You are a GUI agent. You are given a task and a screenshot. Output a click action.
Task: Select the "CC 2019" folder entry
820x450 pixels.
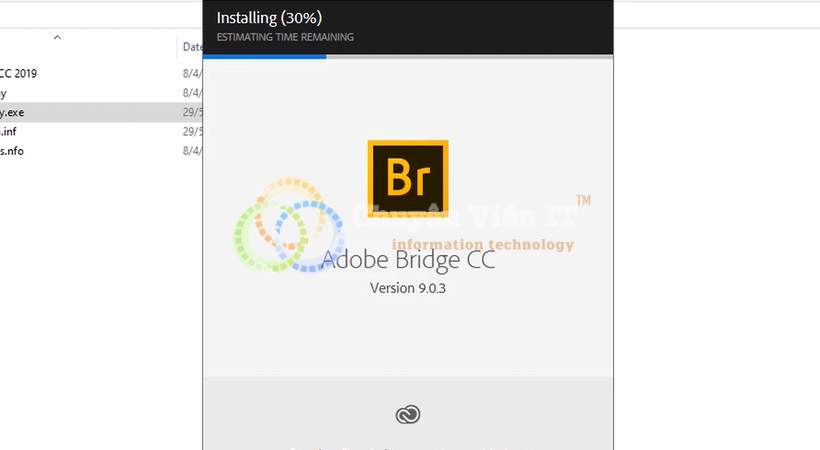[x=18, y=73]
